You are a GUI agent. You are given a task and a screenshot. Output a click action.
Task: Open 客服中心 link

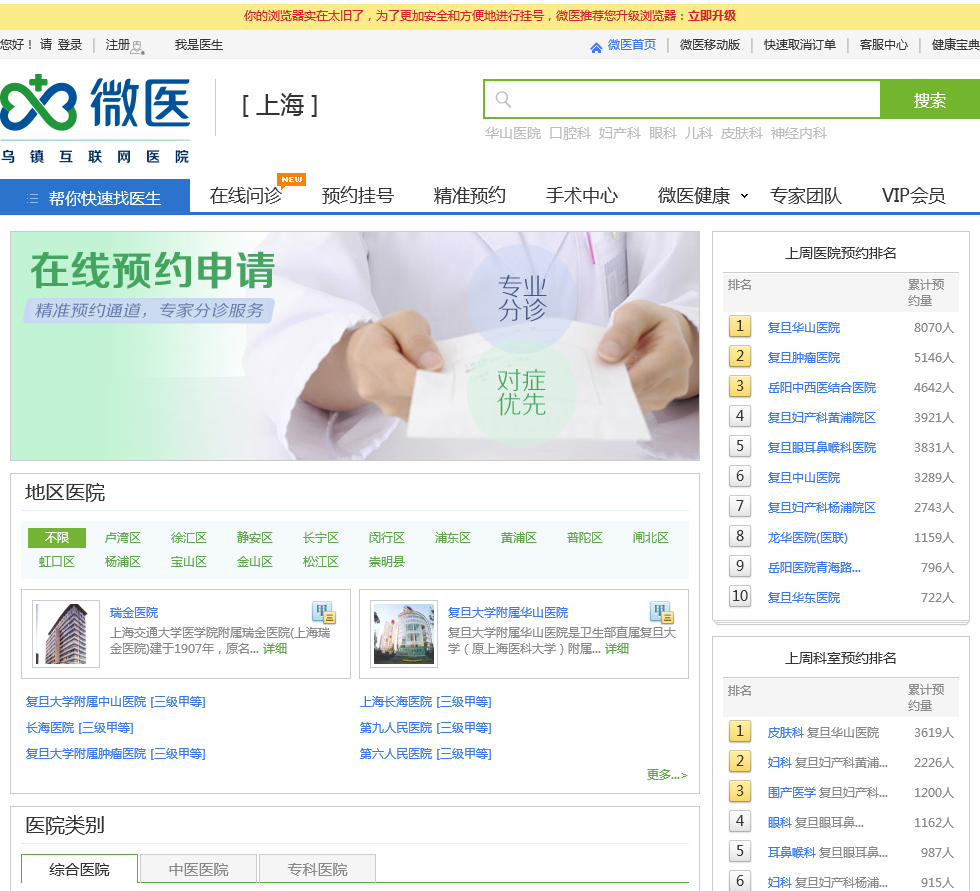pos(883,45)
